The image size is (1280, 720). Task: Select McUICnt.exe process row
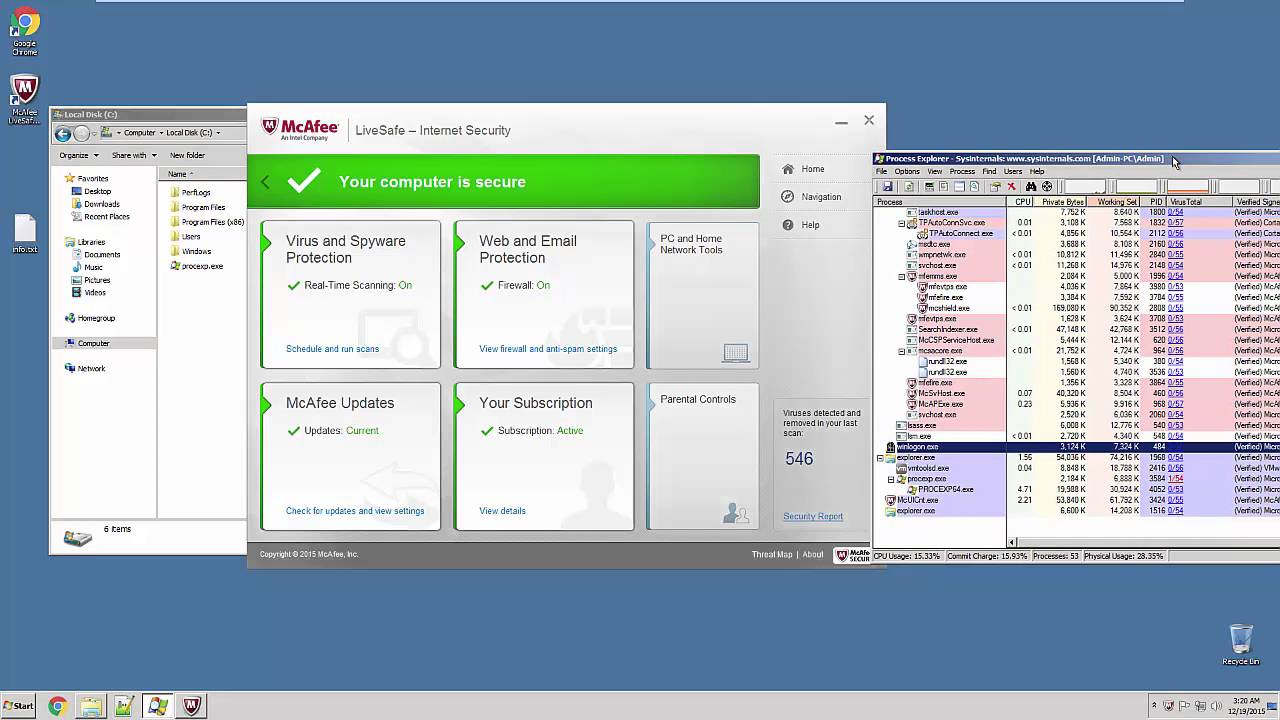tap(1076, 500)
